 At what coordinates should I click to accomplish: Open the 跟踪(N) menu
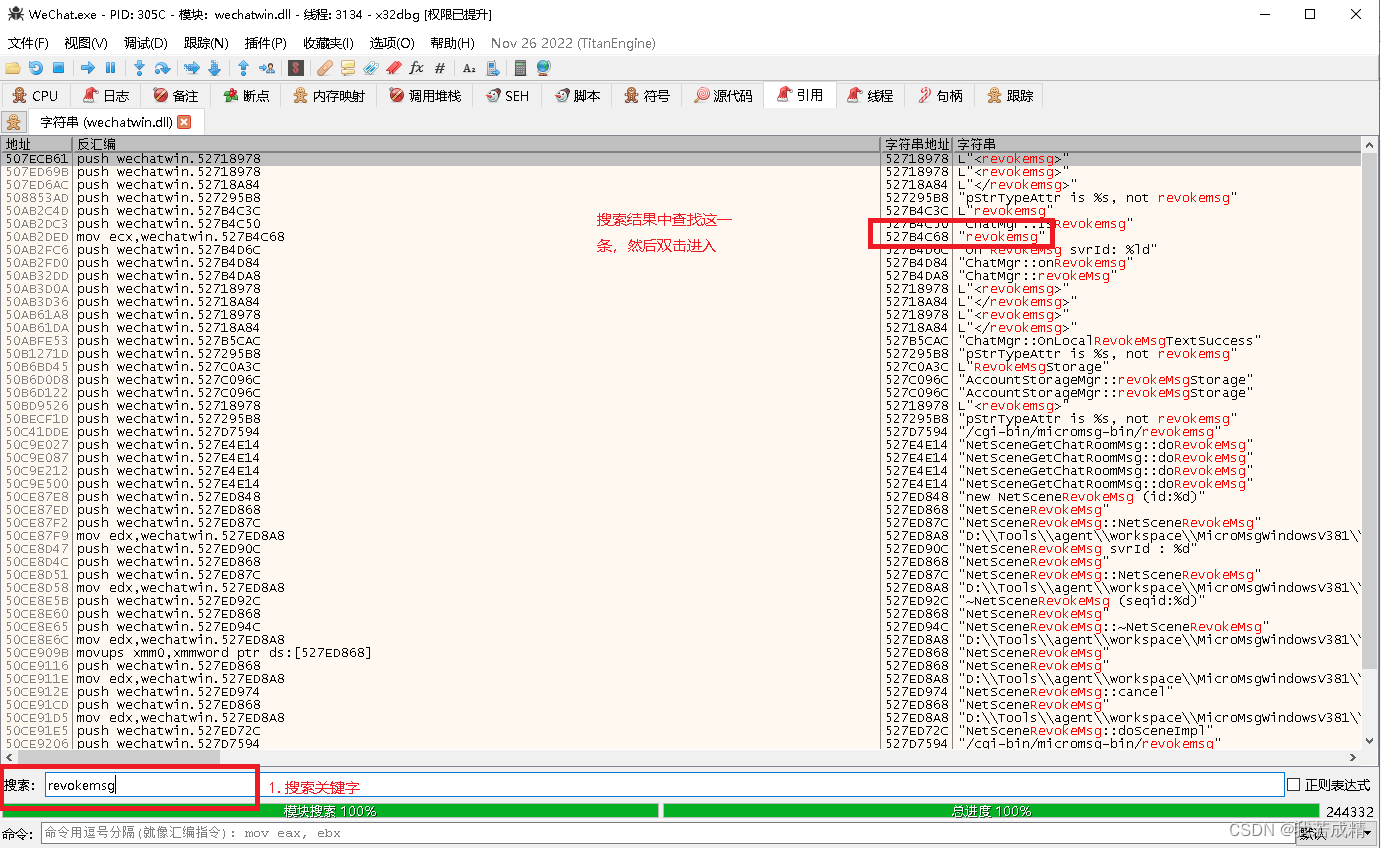point(206,43)
